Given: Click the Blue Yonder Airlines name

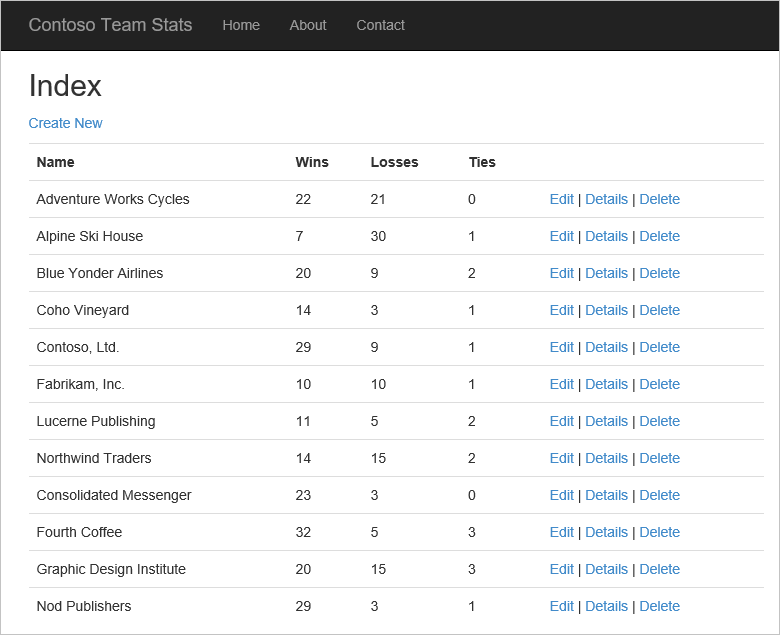Looking at the screenshot, I should tap(99, 273).
